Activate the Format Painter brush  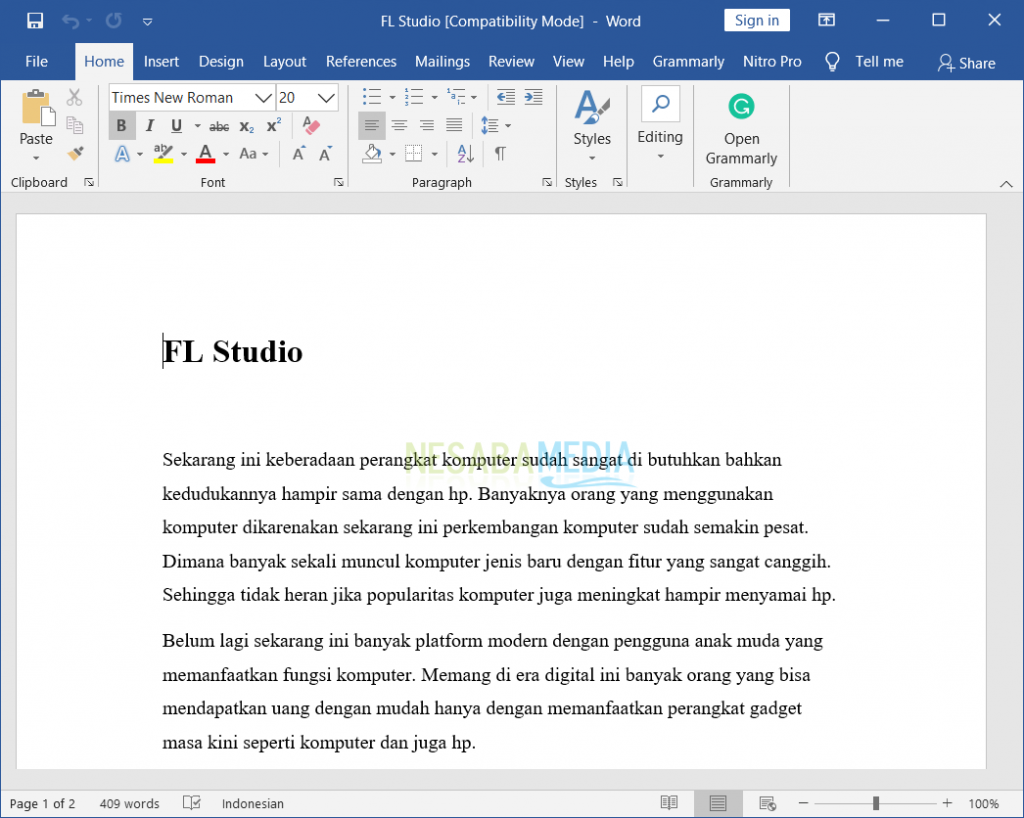75,153
